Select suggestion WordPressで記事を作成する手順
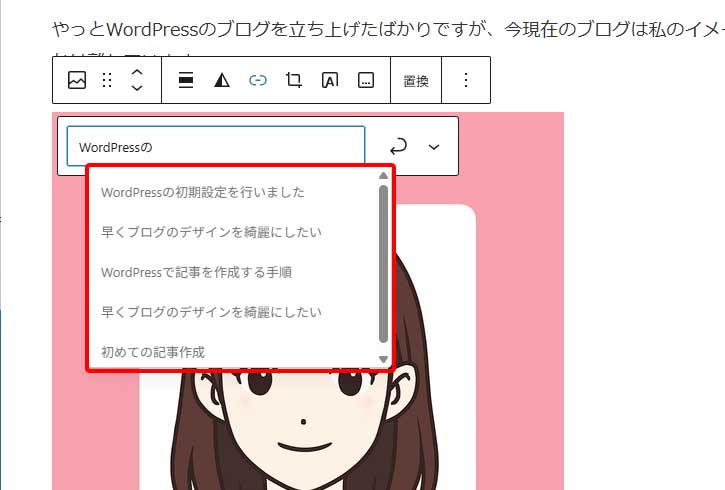Screen dimensions: 725x490 click(x=196, y=272)
